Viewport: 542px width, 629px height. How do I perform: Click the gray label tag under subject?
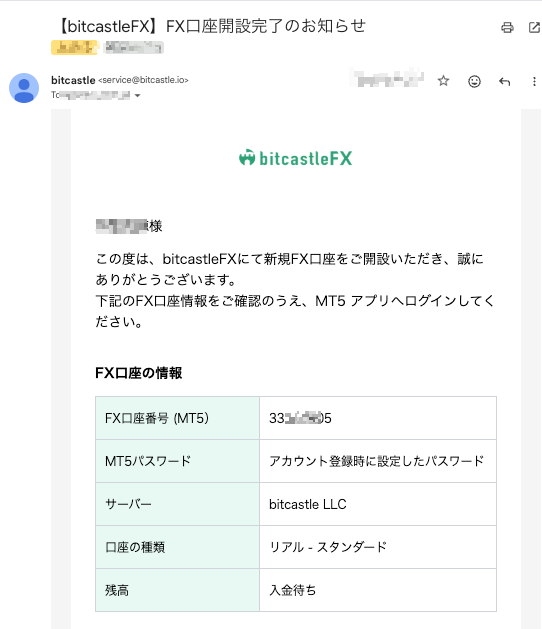[x=134, y=47]
